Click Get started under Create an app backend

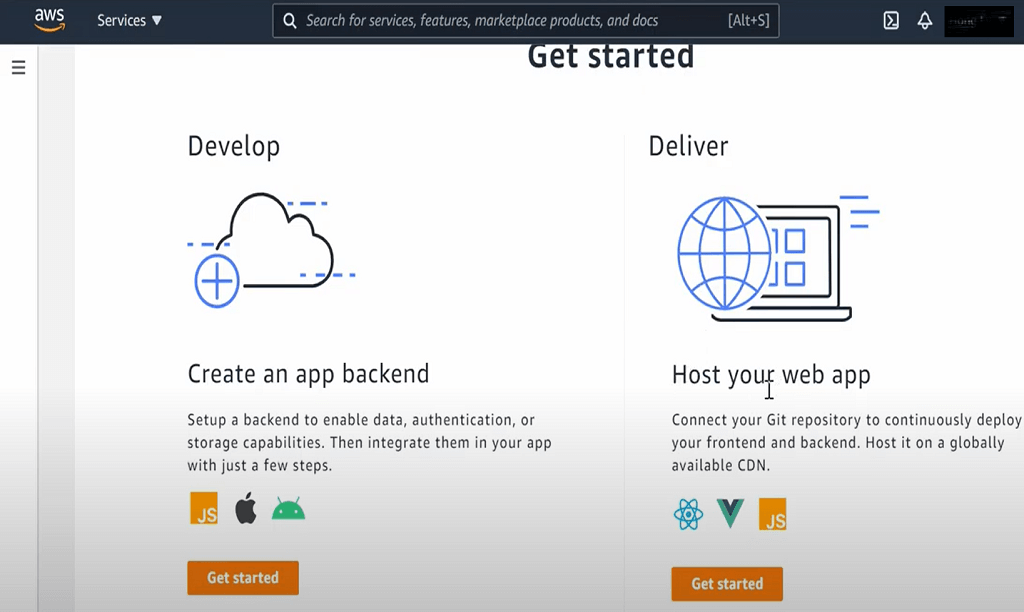[x=243, y=578]
